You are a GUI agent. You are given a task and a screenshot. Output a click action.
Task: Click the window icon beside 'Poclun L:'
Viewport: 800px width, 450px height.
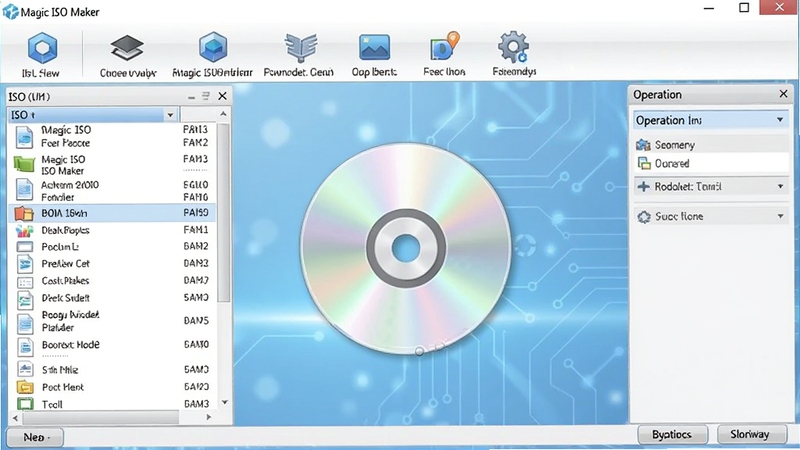[x=24, y=247]
